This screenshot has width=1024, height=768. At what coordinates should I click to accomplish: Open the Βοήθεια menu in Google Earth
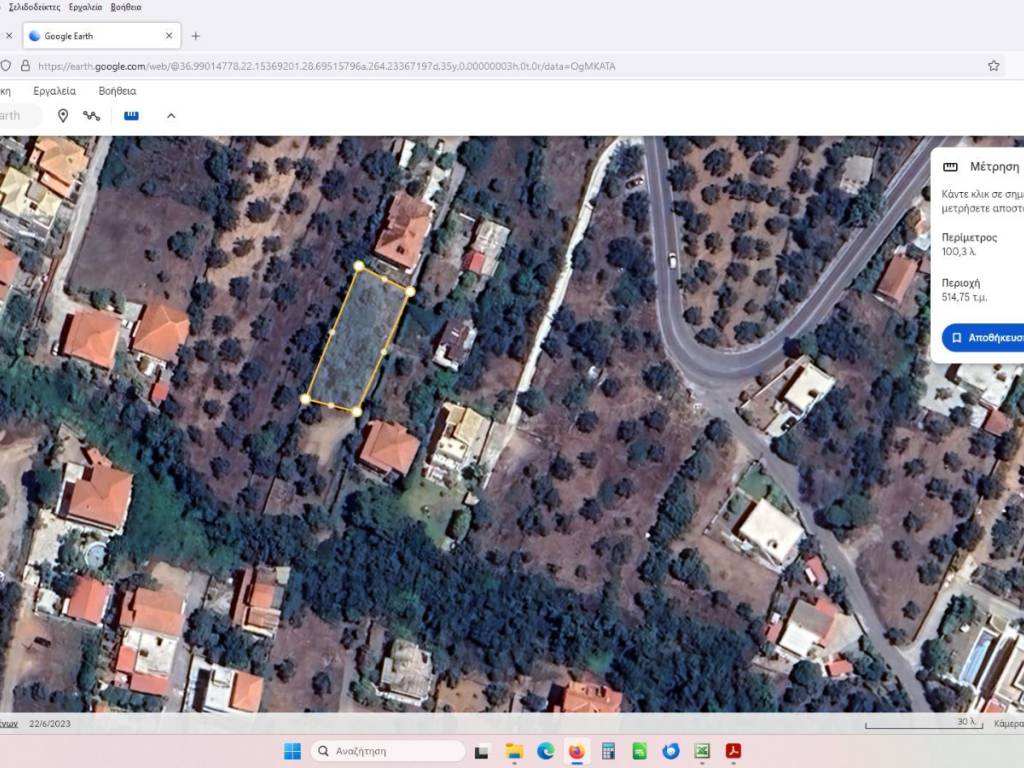117,91
